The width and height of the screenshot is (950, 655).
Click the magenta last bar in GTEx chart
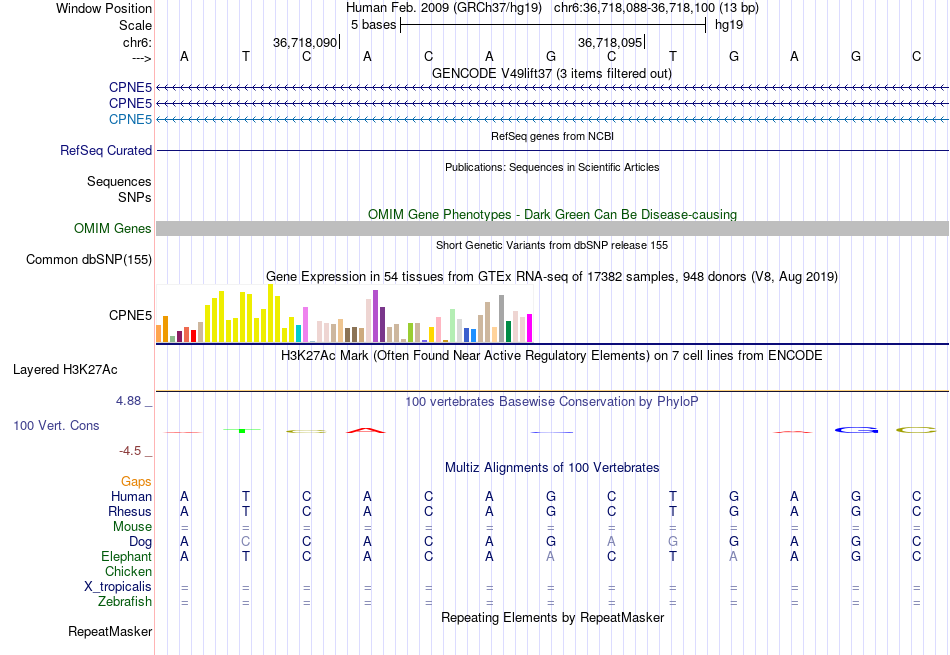click(530, 328)
